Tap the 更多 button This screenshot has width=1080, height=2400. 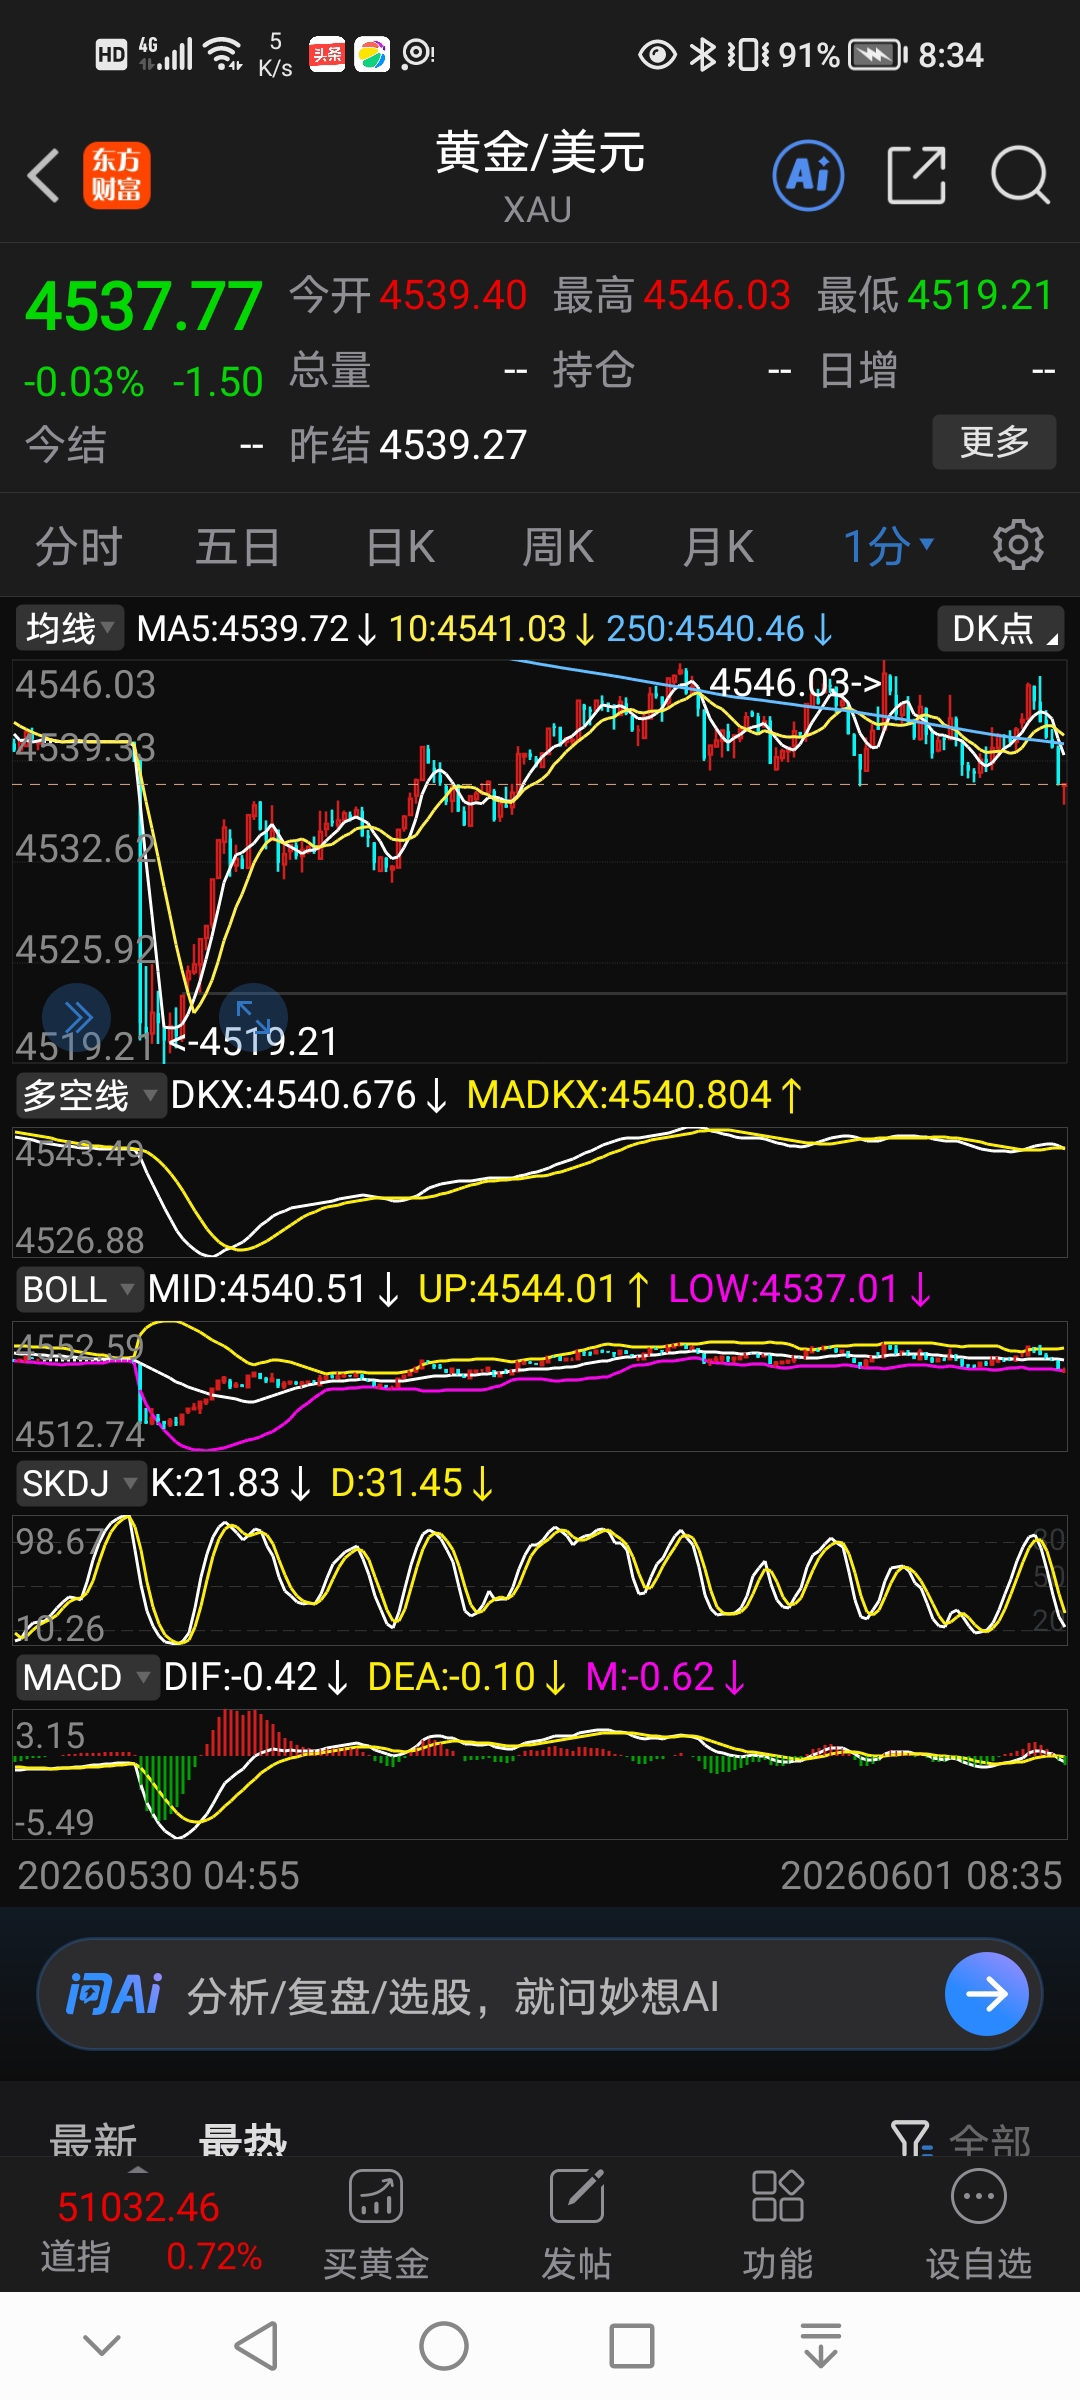(994, 441)
